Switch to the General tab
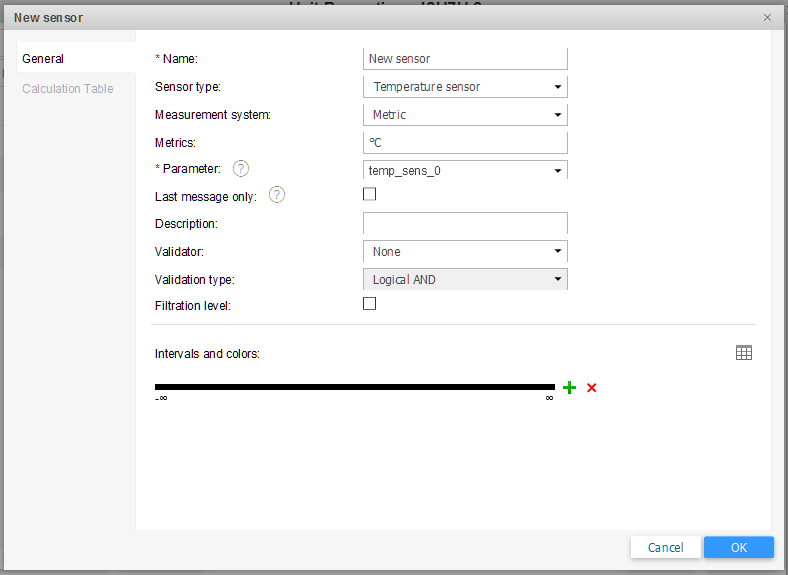The width and height of the screenshot is (788, 575). tap(43, 59)
